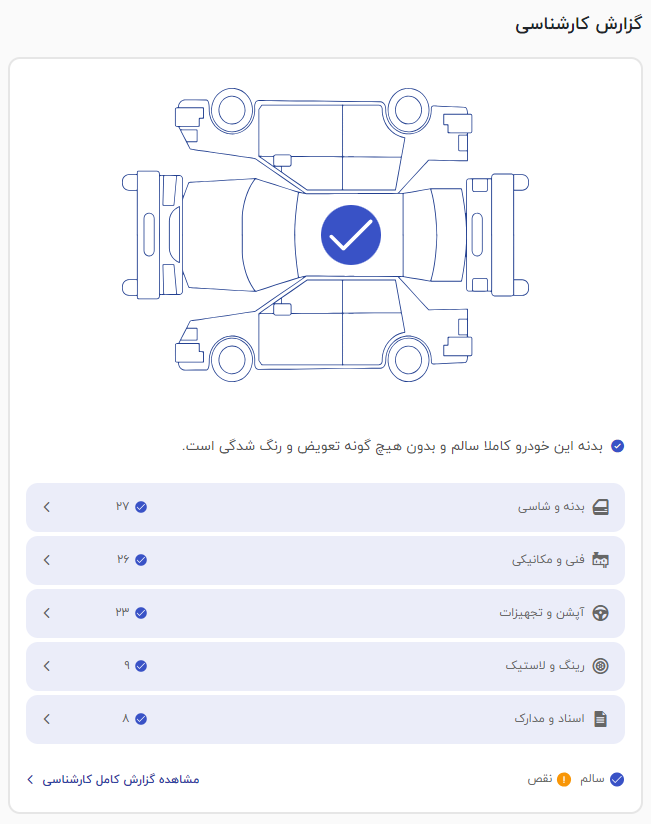Click the orange defect warning icon
Viewport: 651px width, 824px height.
pos(564,779)
